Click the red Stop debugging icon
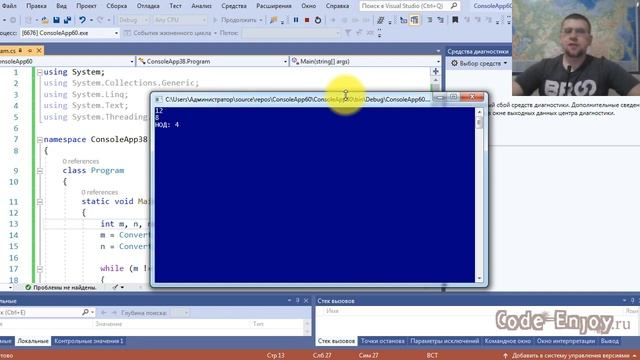This screenshot has width=640, height=360. (x=307, y=20)
